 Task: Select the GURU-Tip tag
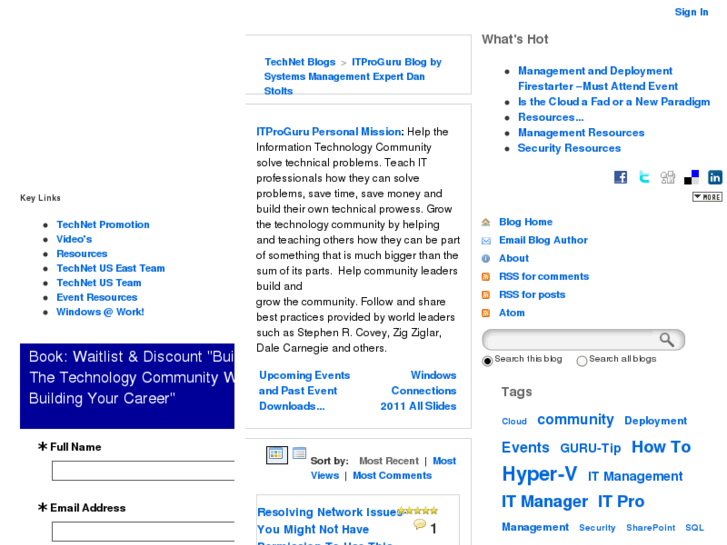[590, 448]
